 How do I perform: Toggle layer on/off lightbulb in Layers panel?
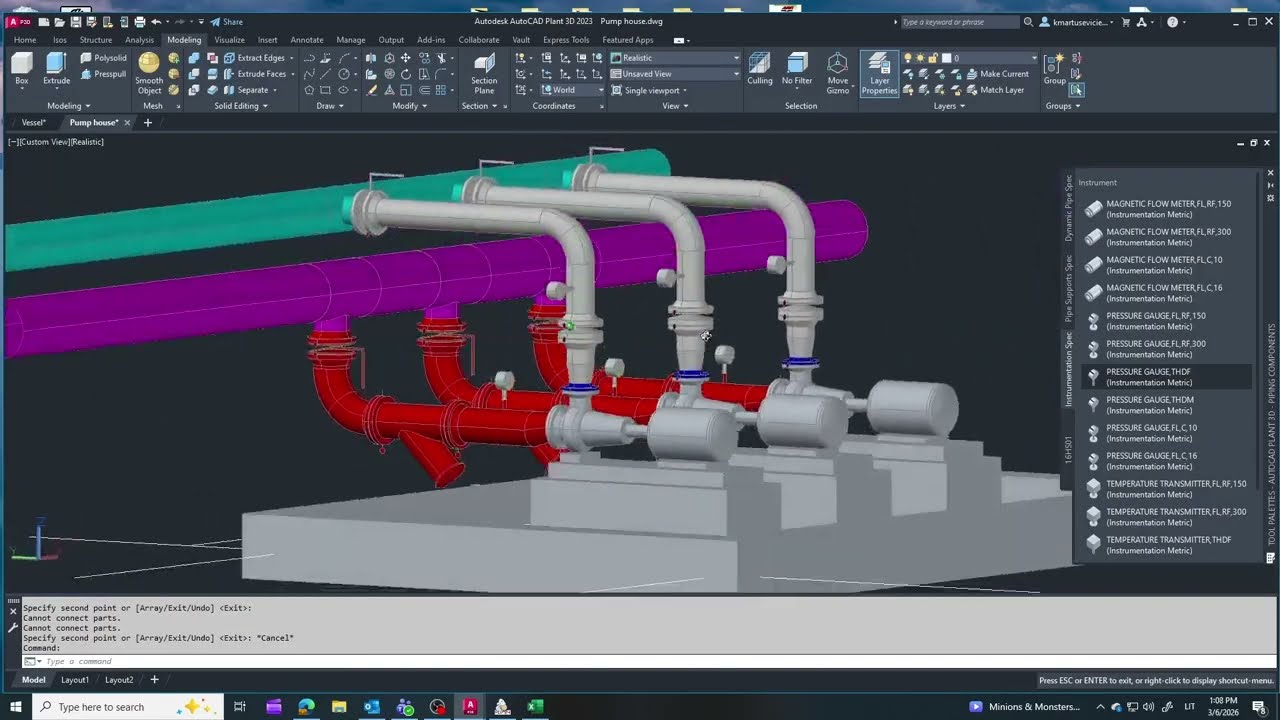(x=908, y=58)
